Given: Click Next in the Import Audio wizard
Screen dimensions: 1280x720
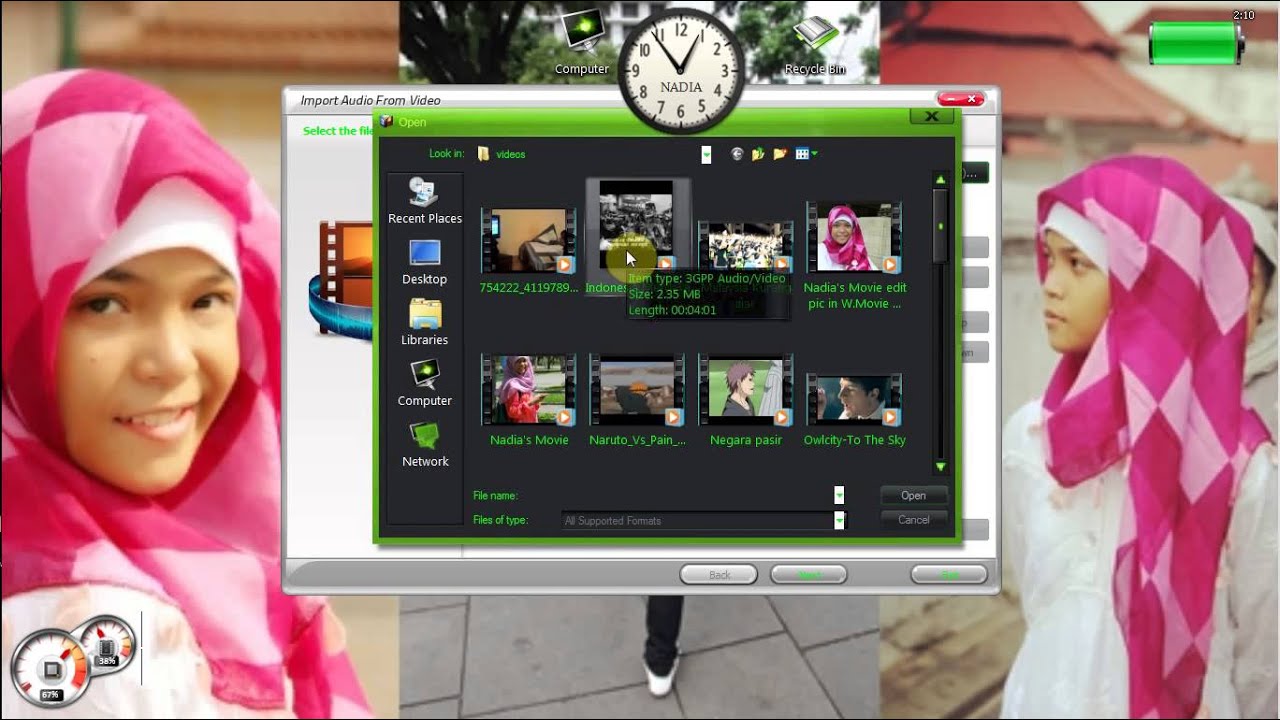Looking at the screenshot, I should 809,575.
